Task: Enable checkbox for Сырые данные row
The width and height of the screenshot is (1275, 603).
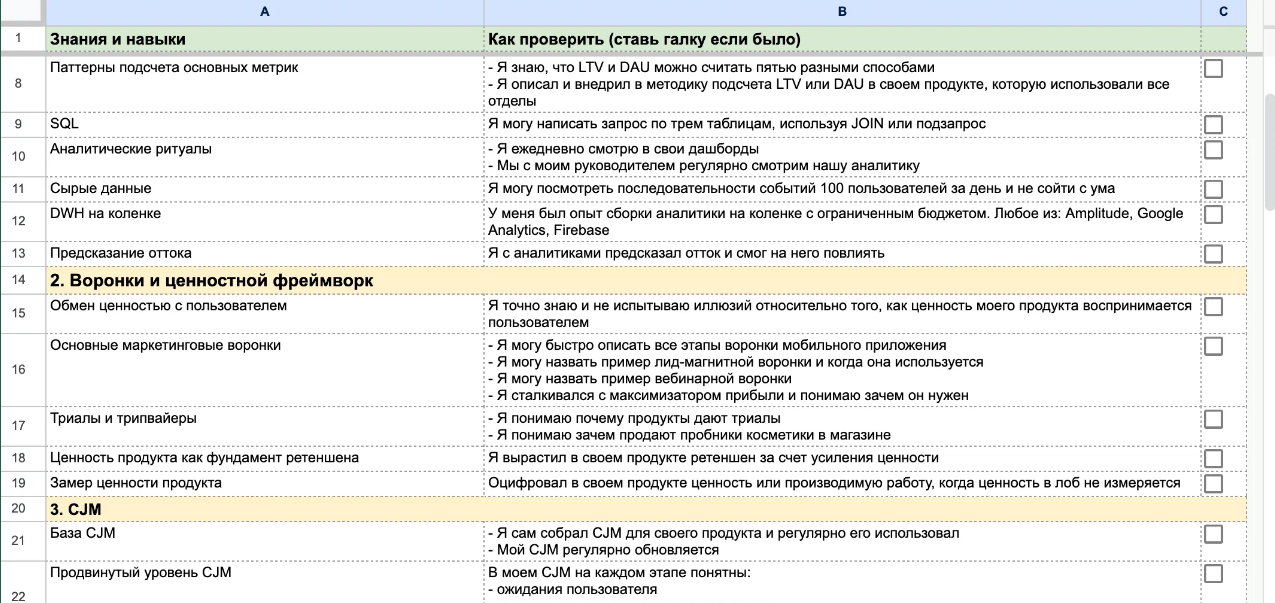Action: click(x=1213, y=189)
